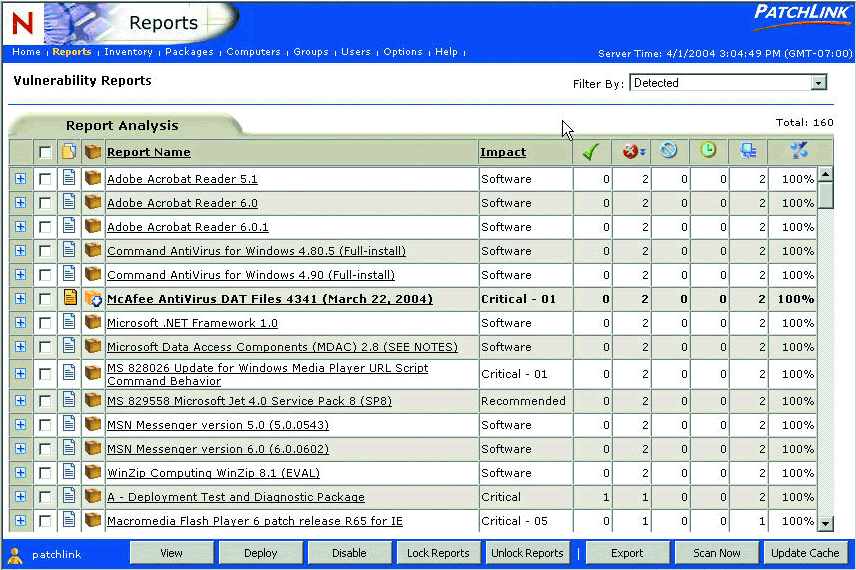Click the document icon for Adobe Acrobat Reader 6.0.1
The width and height of the screenshot is (856, 570).
pos(69,226)
